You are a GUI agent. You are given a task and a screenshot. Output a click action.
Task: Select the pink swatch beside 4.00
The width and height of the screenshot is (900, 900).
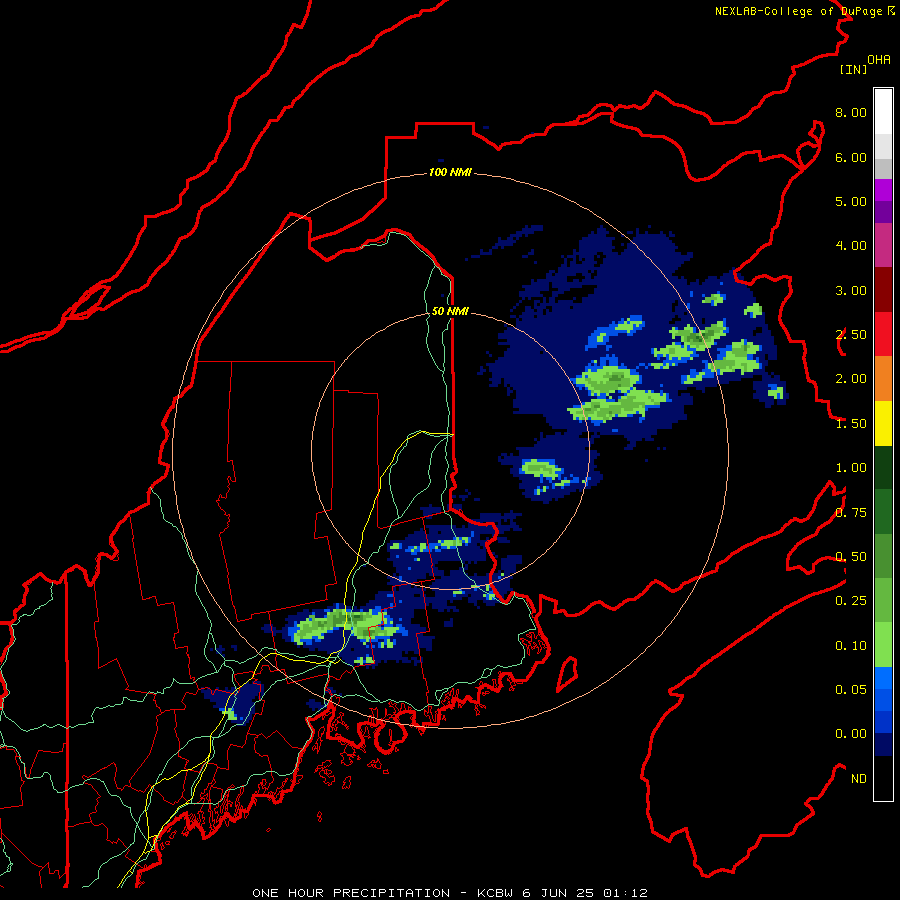(x=883, y=245)
